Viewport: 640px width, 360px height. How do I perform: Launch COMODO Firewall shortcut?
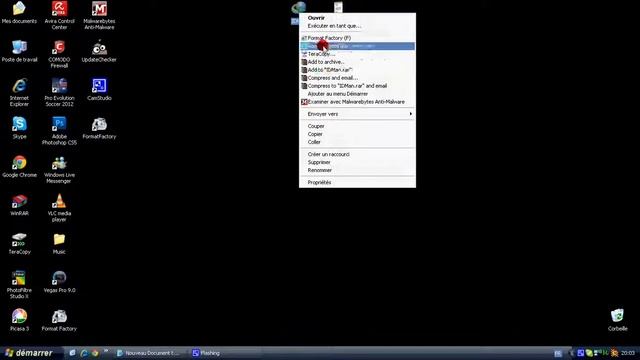[59, 54]
